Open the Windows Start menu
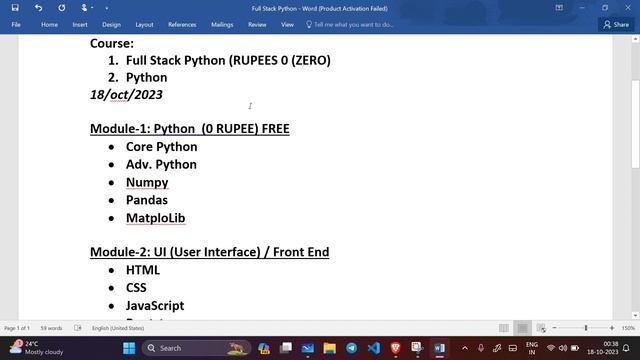640x360 pixels. click(129, 348)
